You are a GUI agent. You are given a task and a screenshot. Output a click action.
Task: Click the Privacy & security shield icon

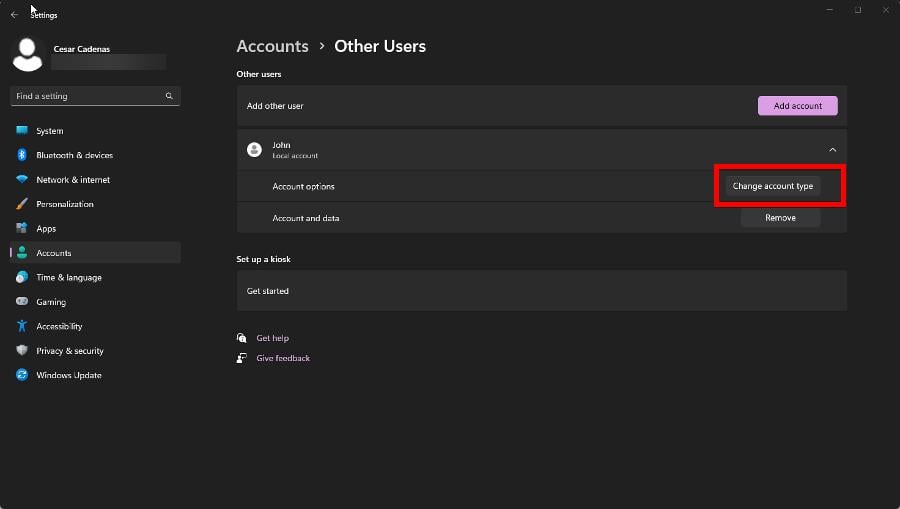[x=21, y=351]
